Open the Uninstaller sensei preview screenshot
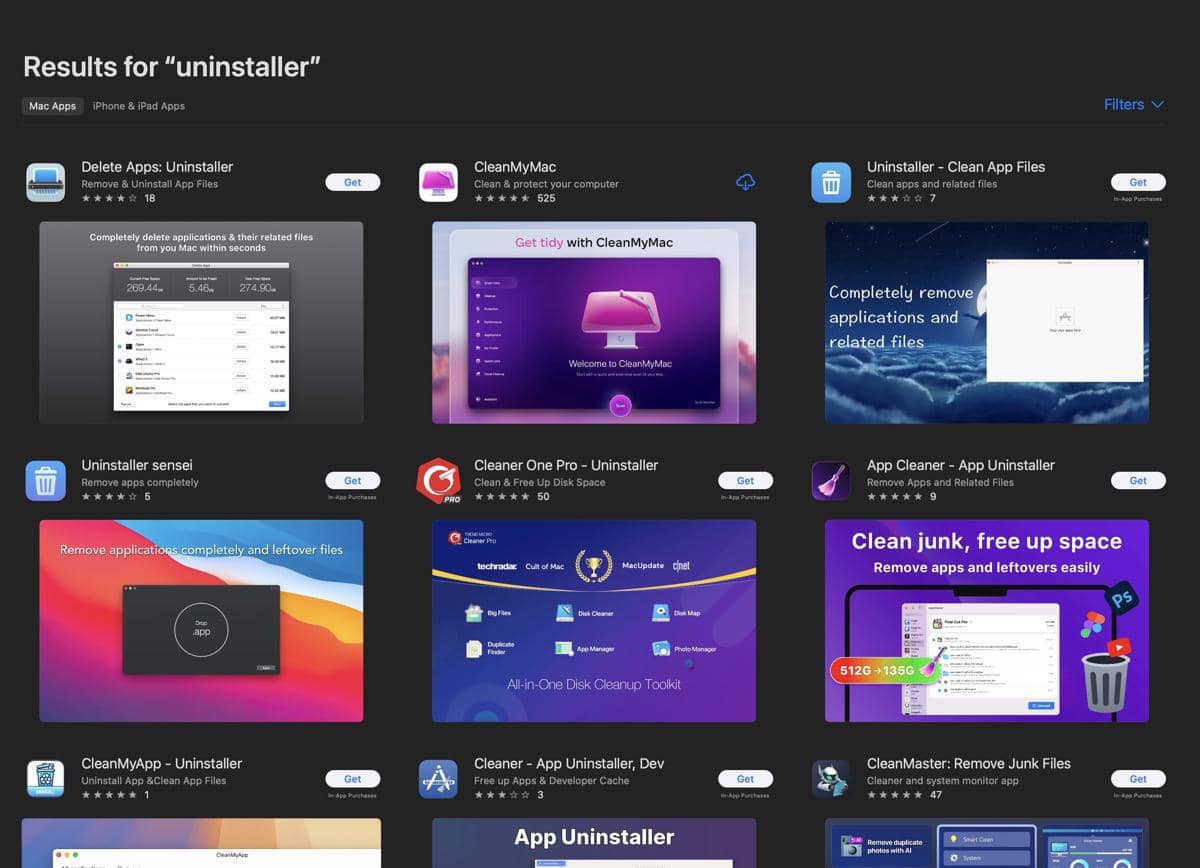 tap(200, 620)
